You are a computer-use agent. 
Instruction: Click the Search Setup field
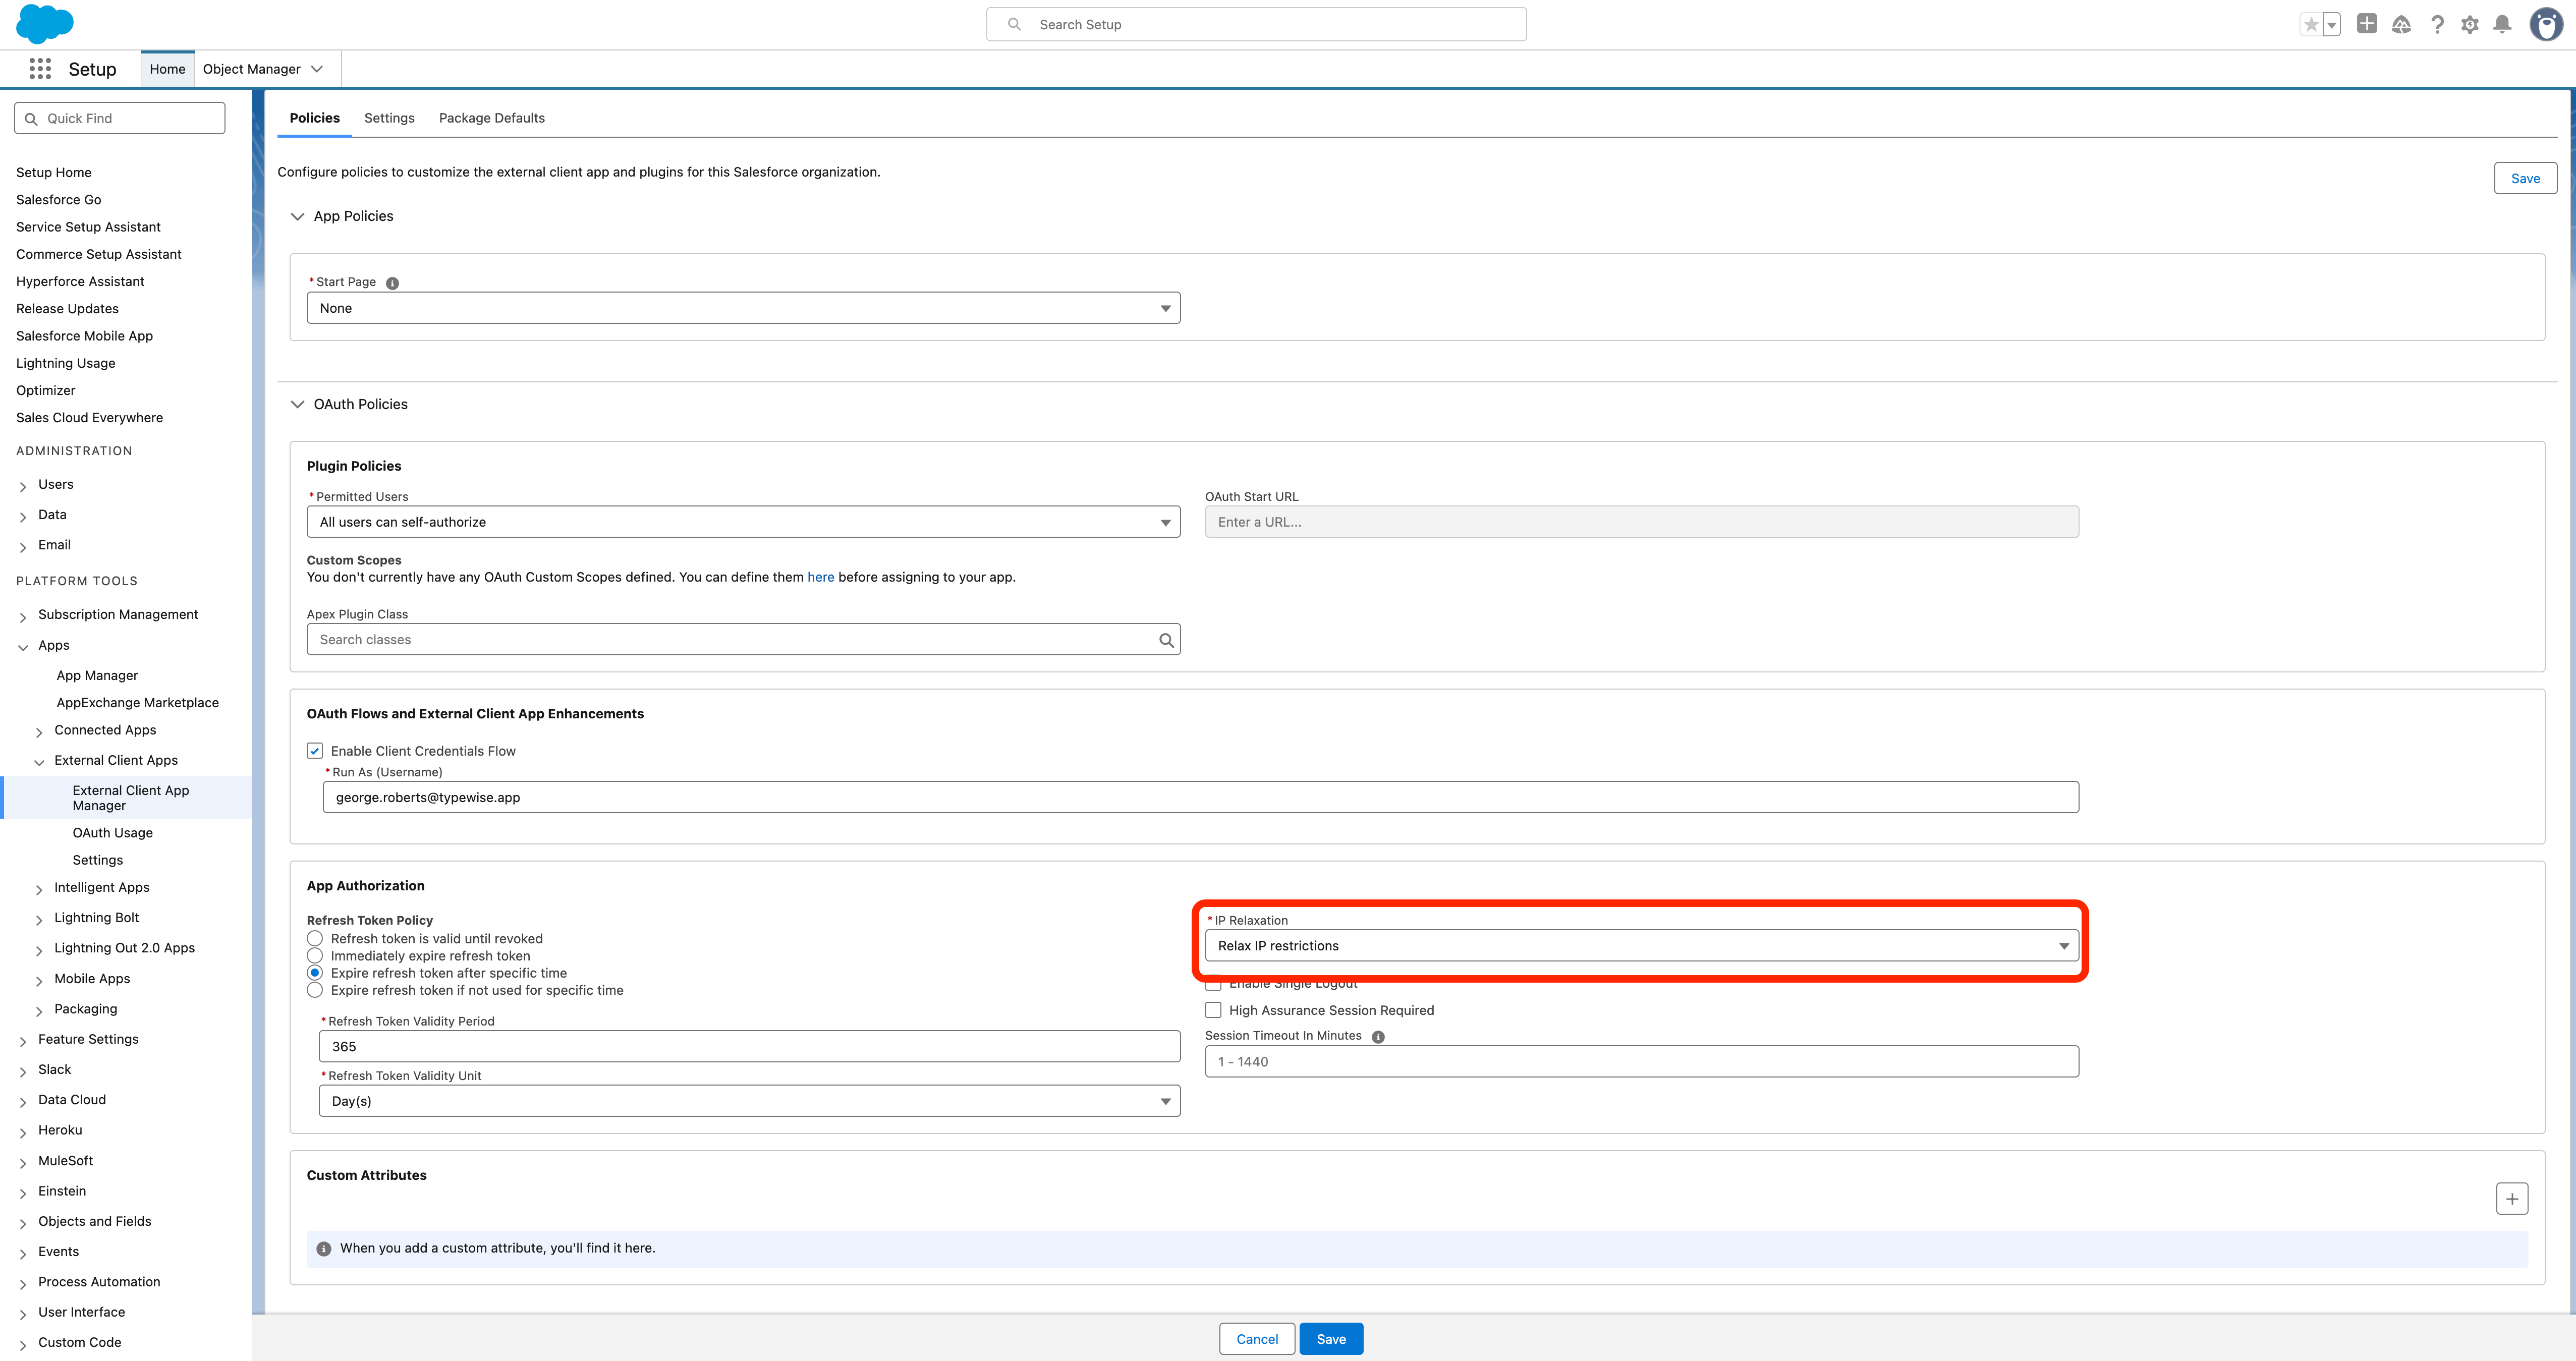[1255, 23]
